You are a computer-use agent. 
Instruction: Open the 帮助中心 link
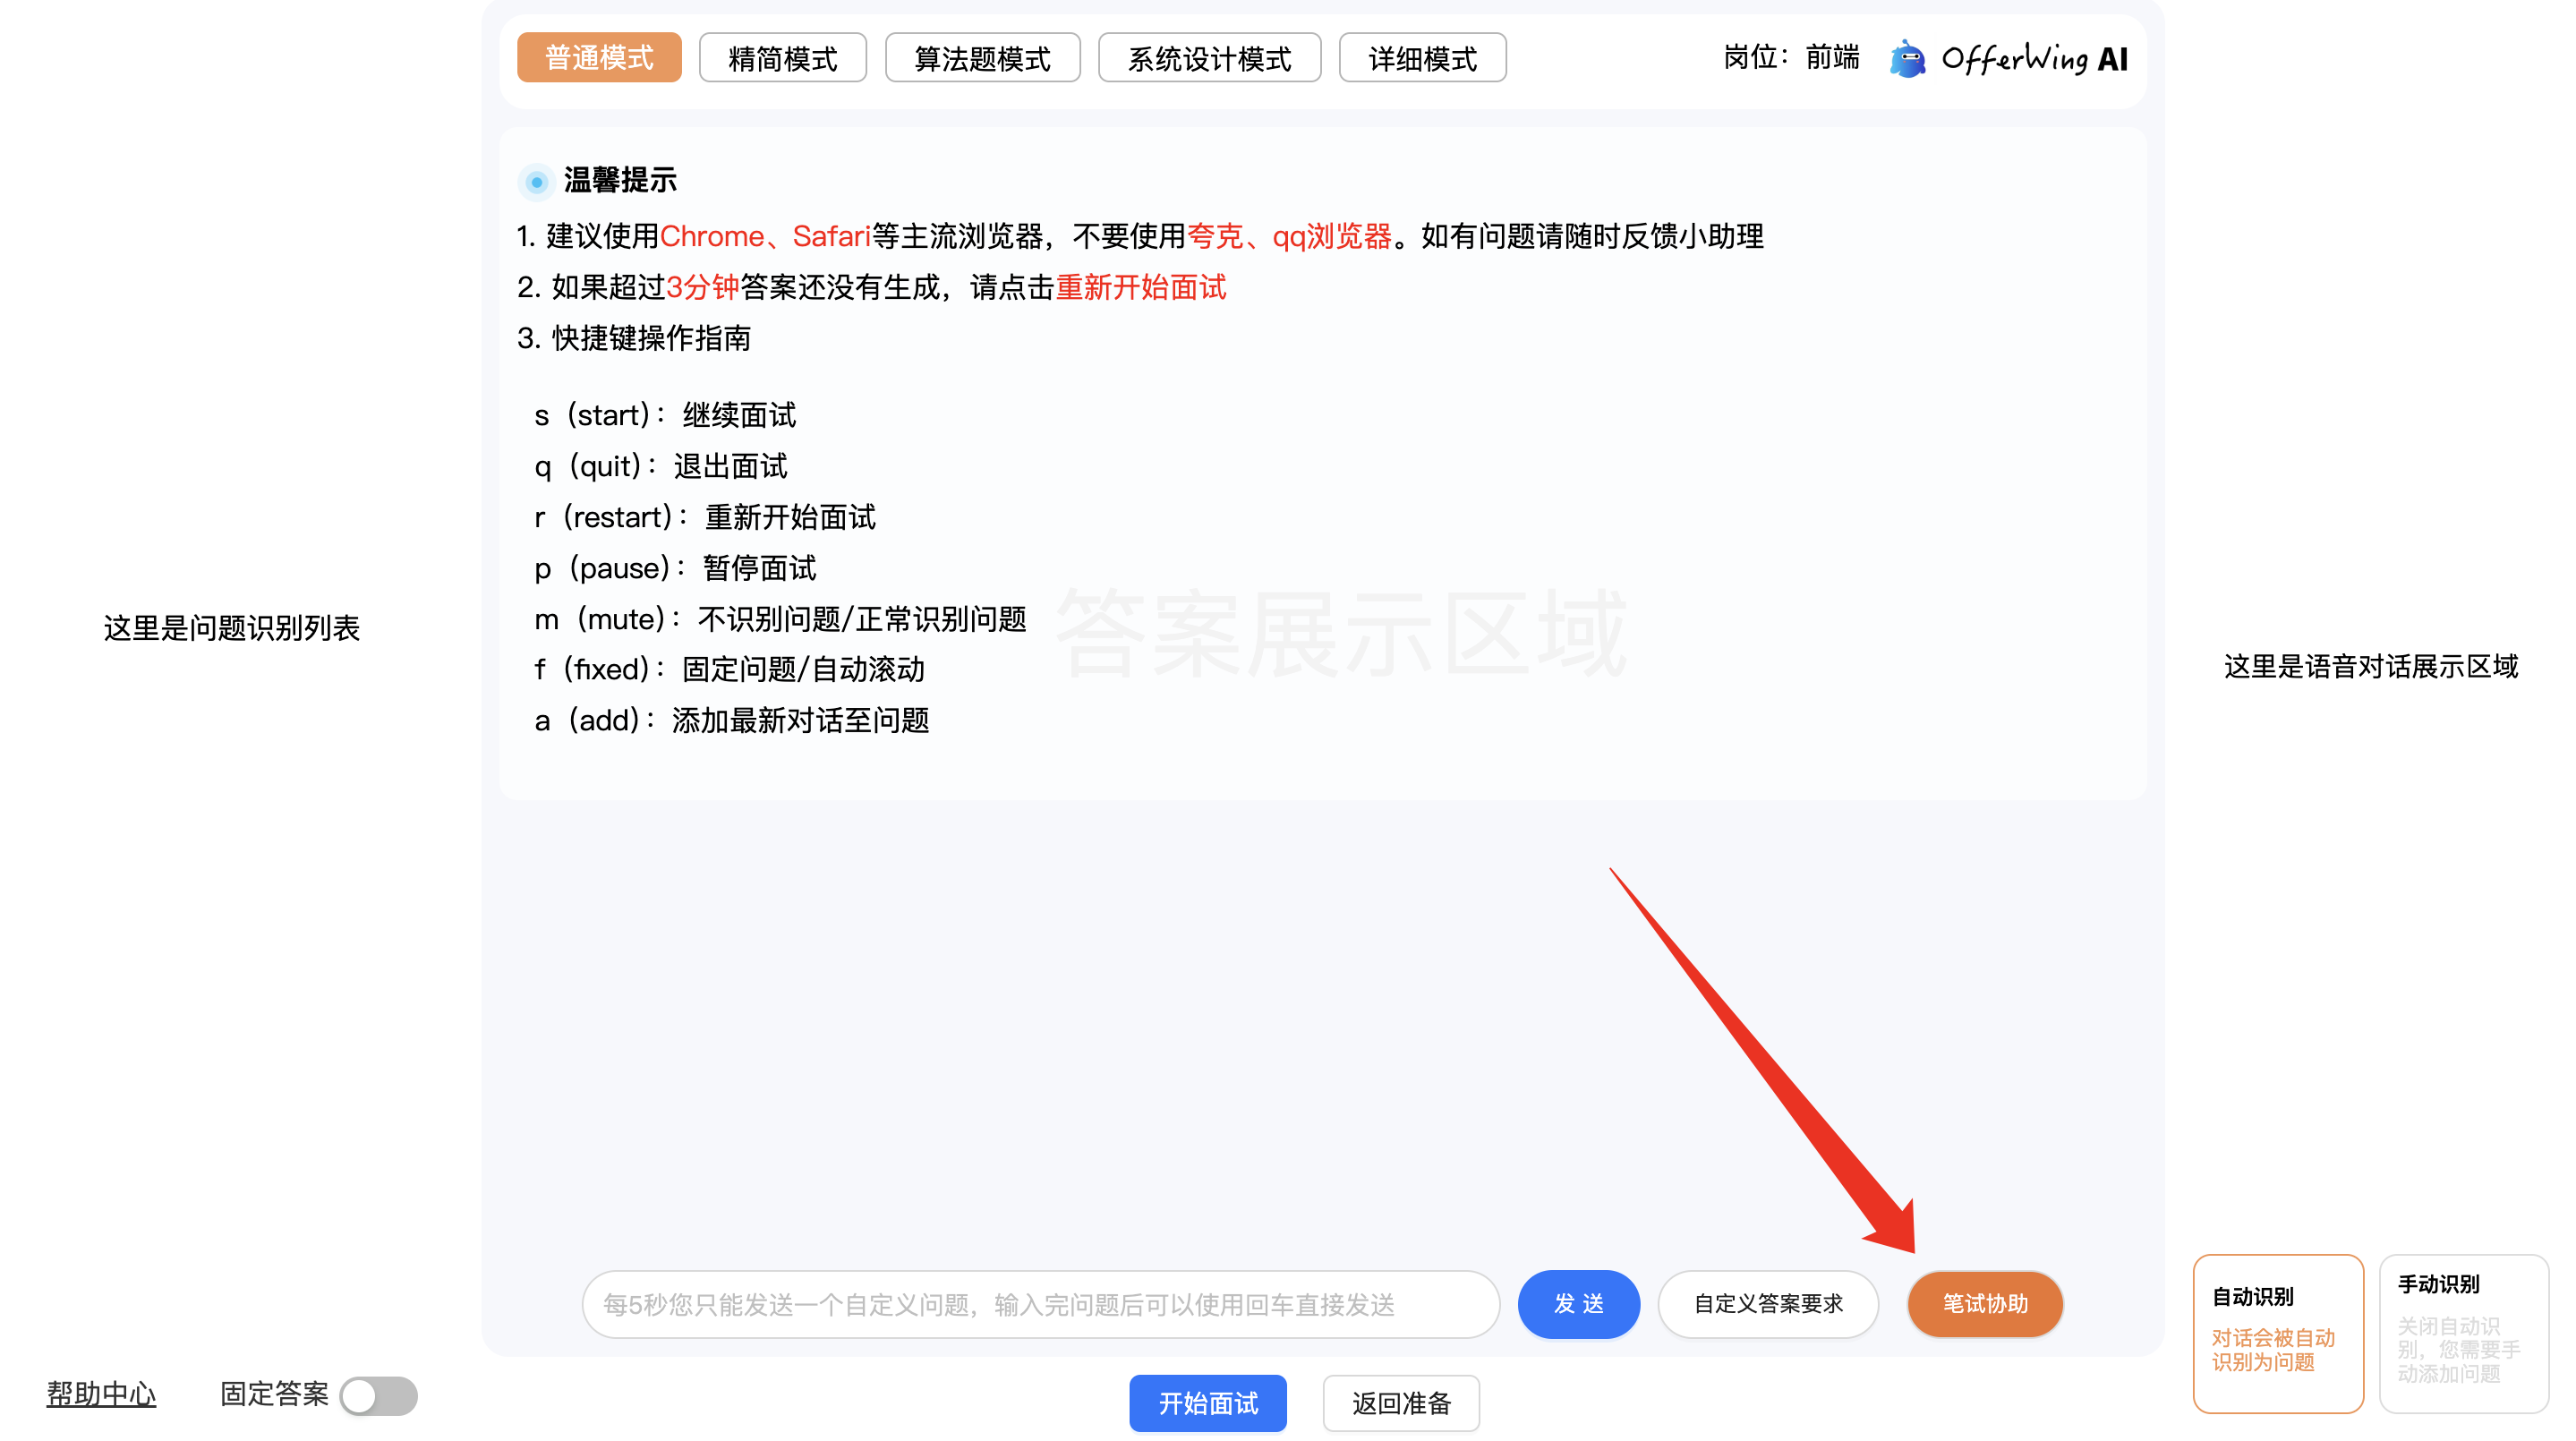pos(101,1393)
